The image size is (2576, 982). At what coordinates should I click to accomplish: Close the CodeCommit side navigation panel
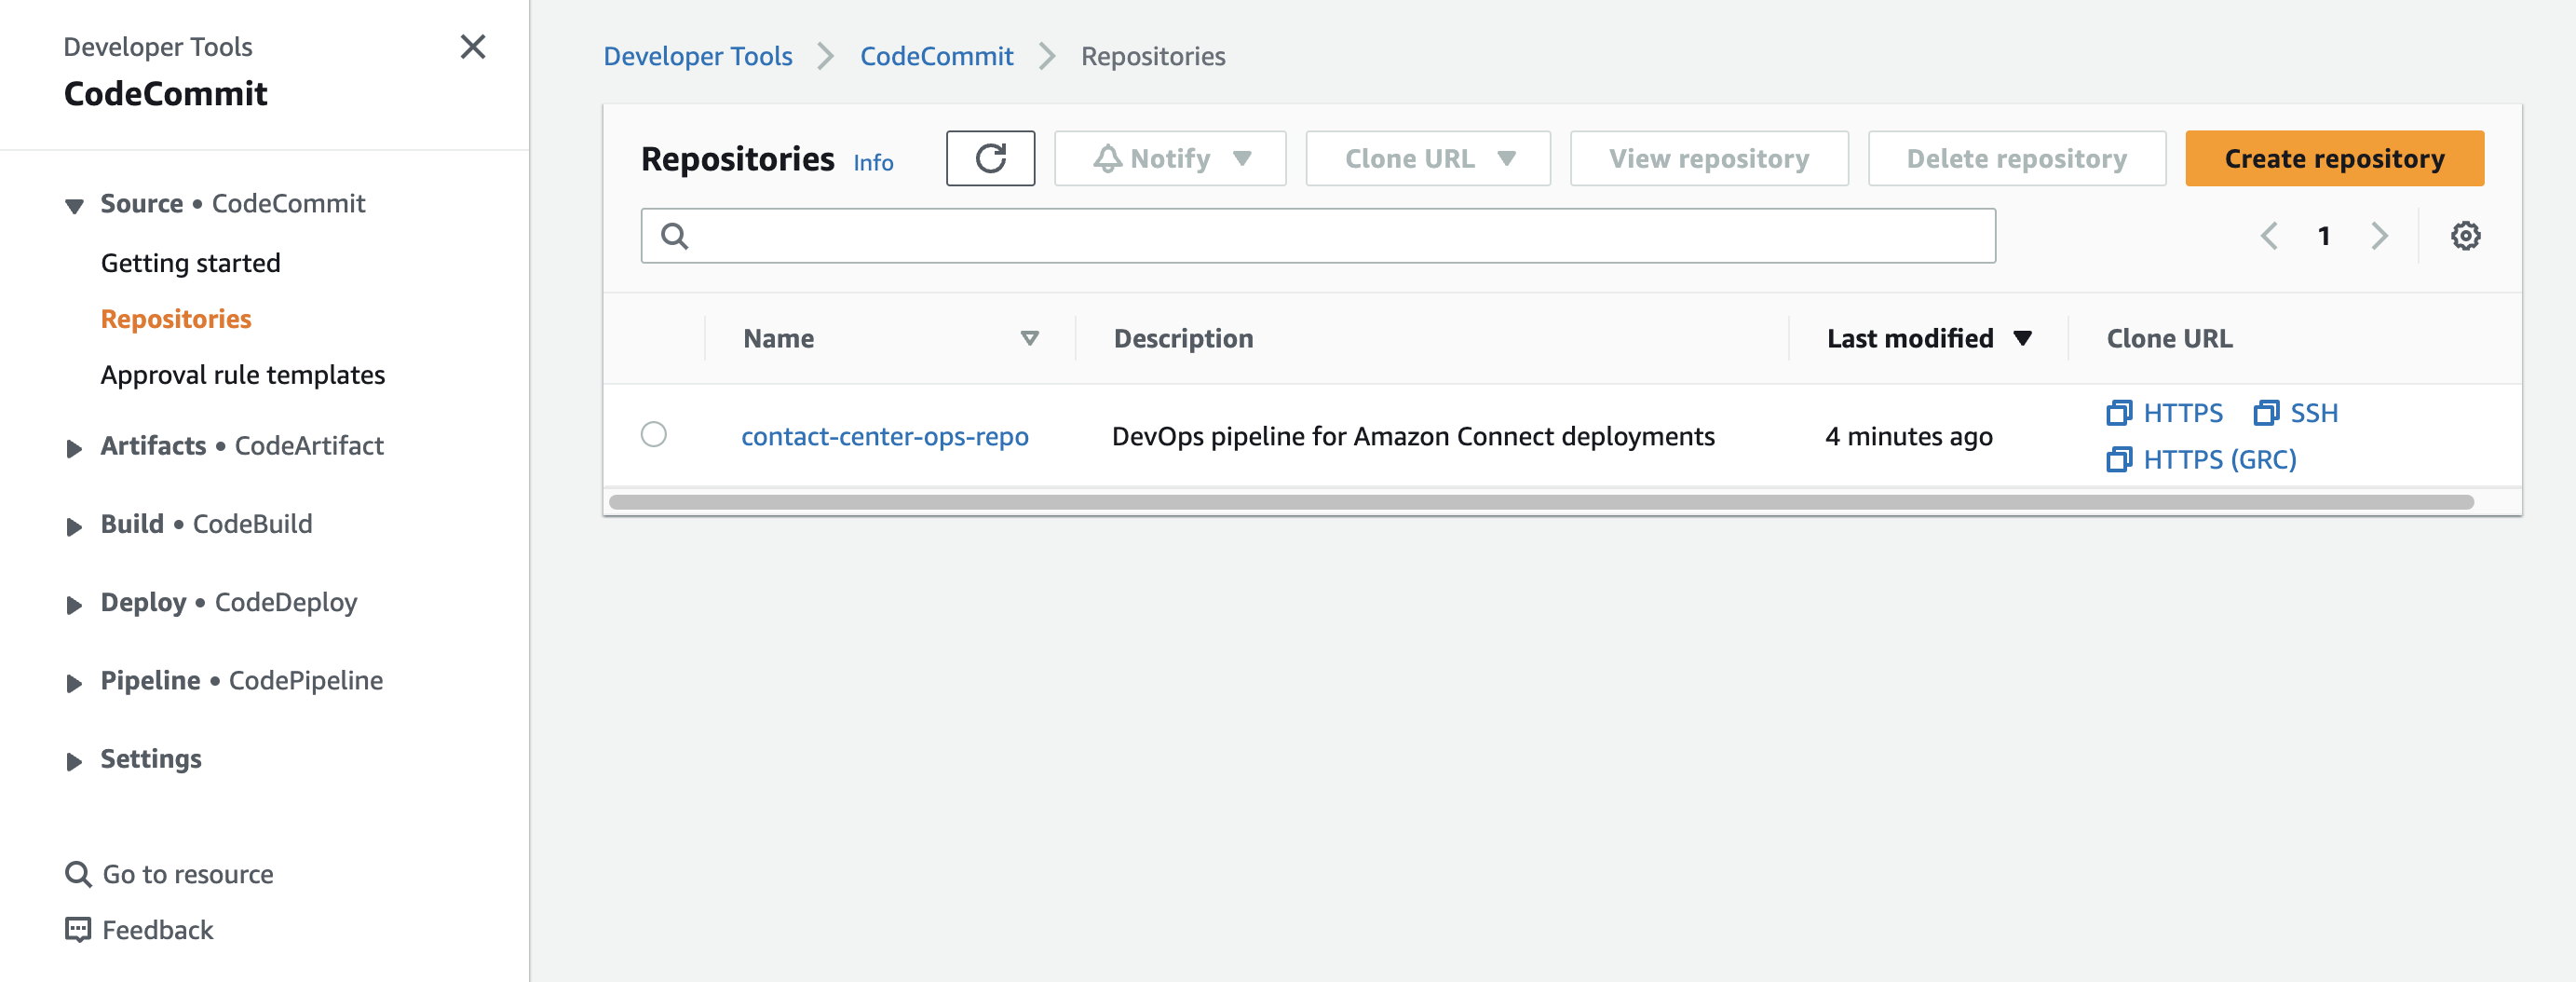pyautogui.click(x=473, y=47)
